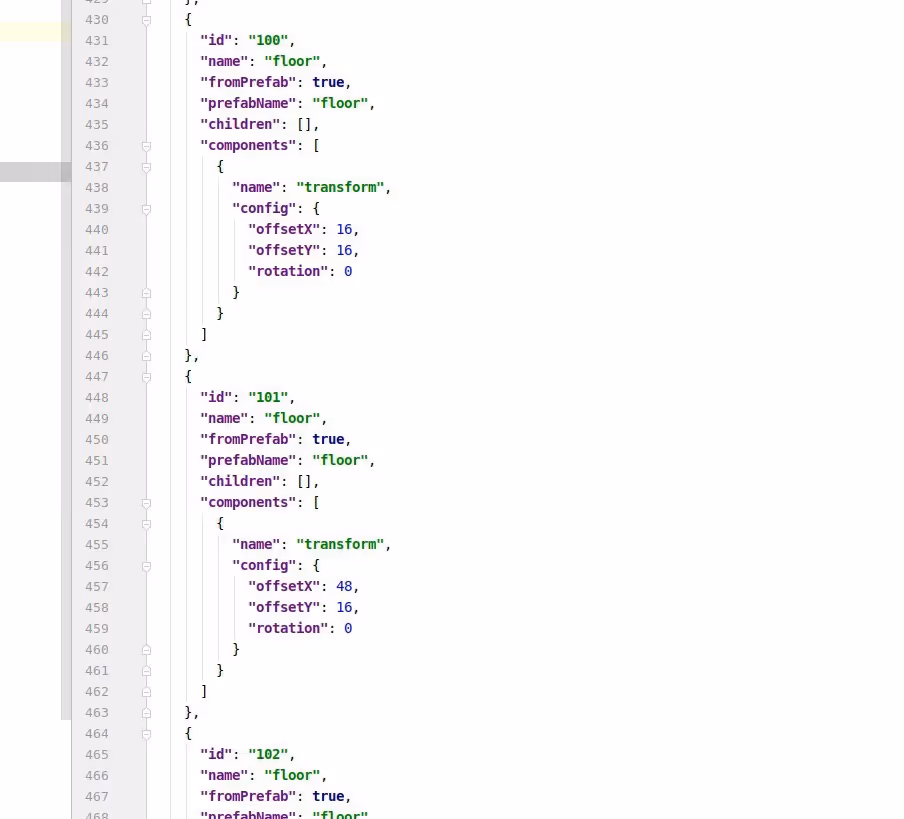Click line number 448 in the gutter

[97, 398]
